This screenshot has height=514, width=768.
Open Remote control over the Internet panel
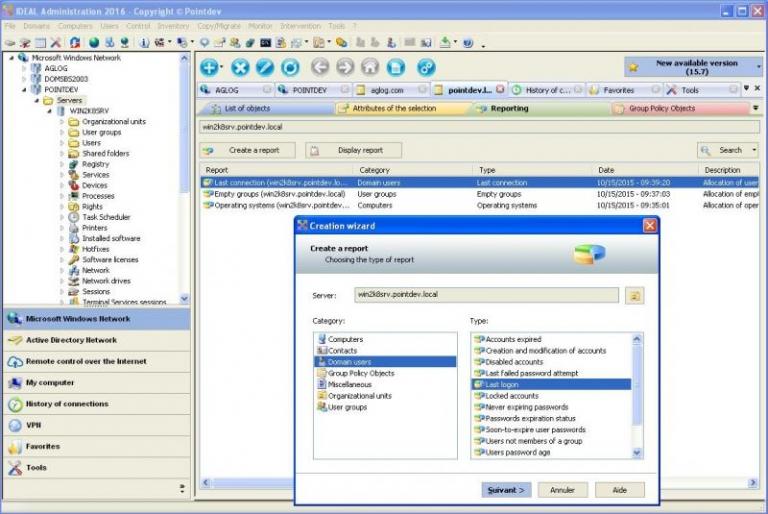(86, 361)
